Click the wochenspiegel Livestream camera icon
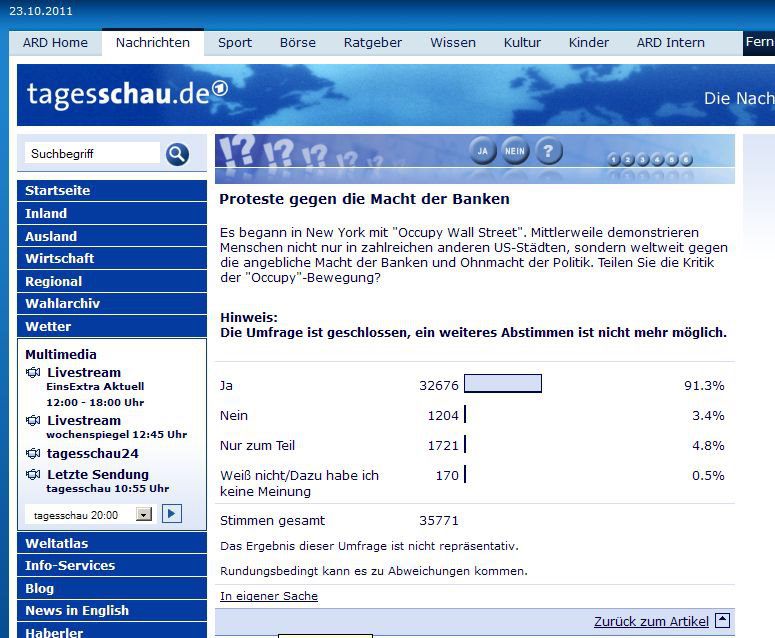The image size is (775, 638). (x=33, y=421)
